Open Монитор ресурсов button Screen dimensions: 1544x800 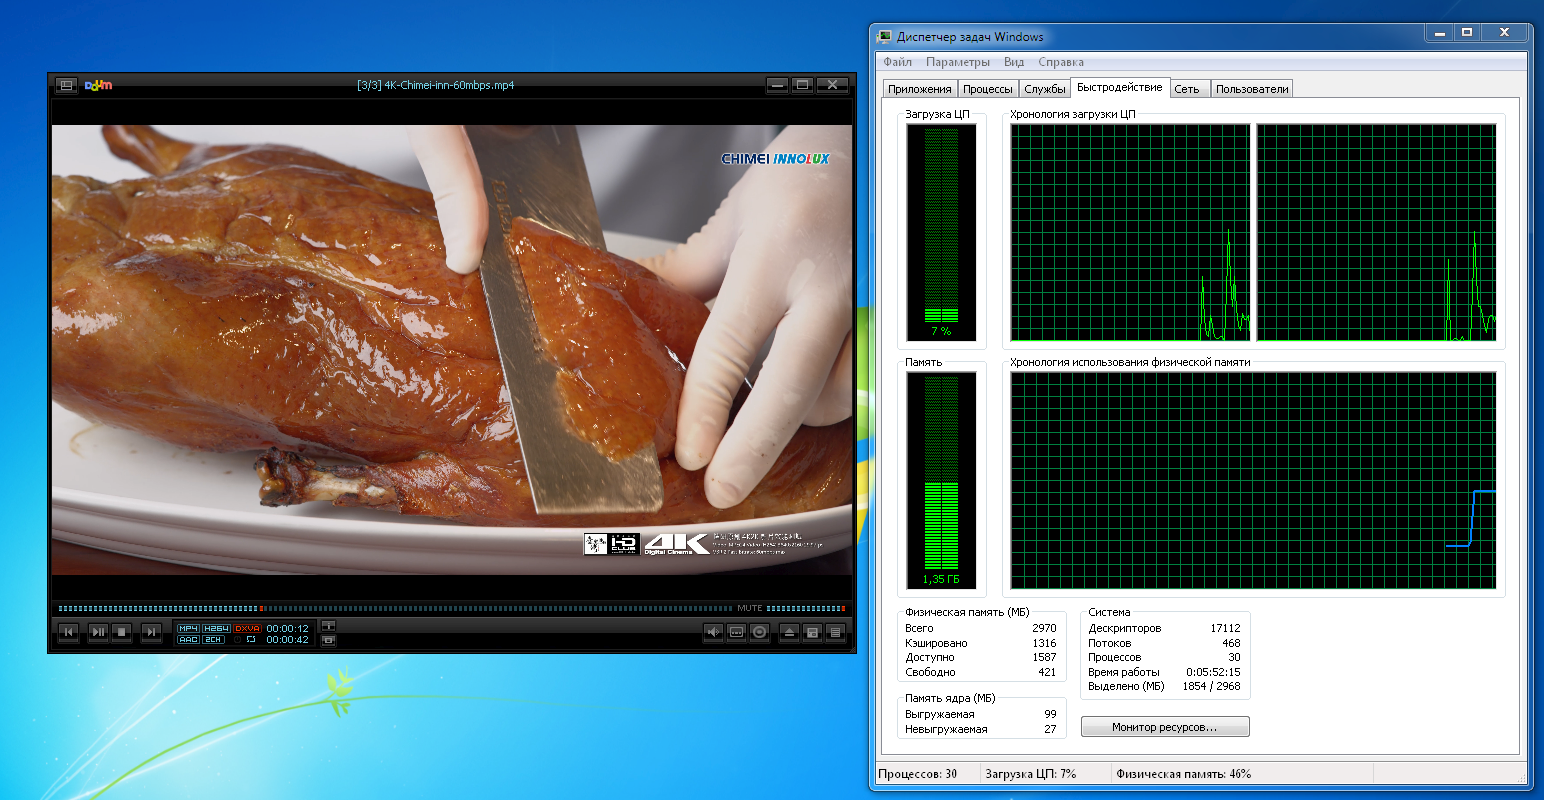1165,727
